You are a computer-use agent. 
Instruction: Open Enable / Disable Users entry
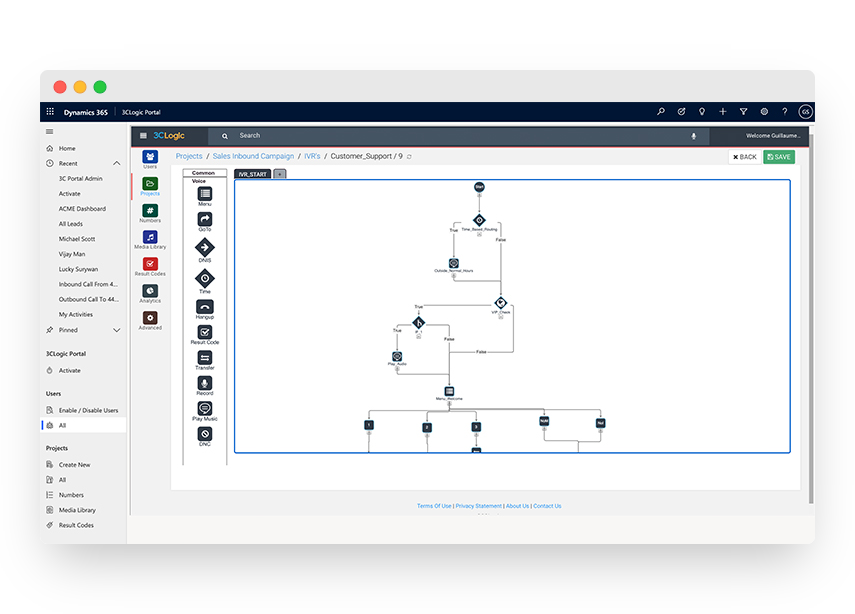tap(88, 410)
